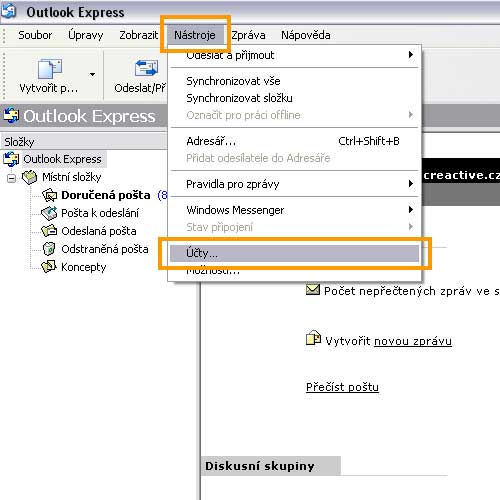The height and width of the screenshot is (500, 500).
Task: Open the Úpravy menu
Action: point(86,35)
